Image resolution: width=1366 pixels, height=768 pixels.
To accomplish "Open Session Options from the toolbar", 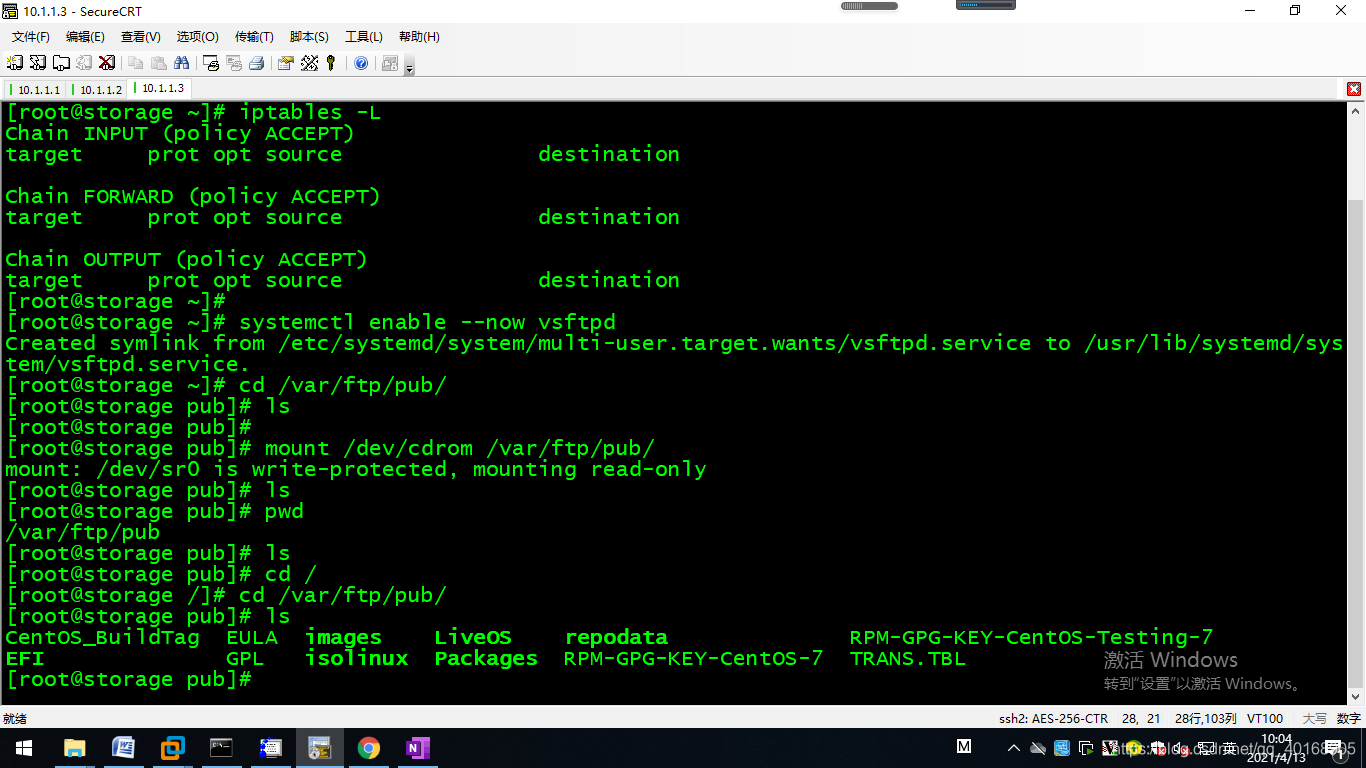I will coord(286,63).
